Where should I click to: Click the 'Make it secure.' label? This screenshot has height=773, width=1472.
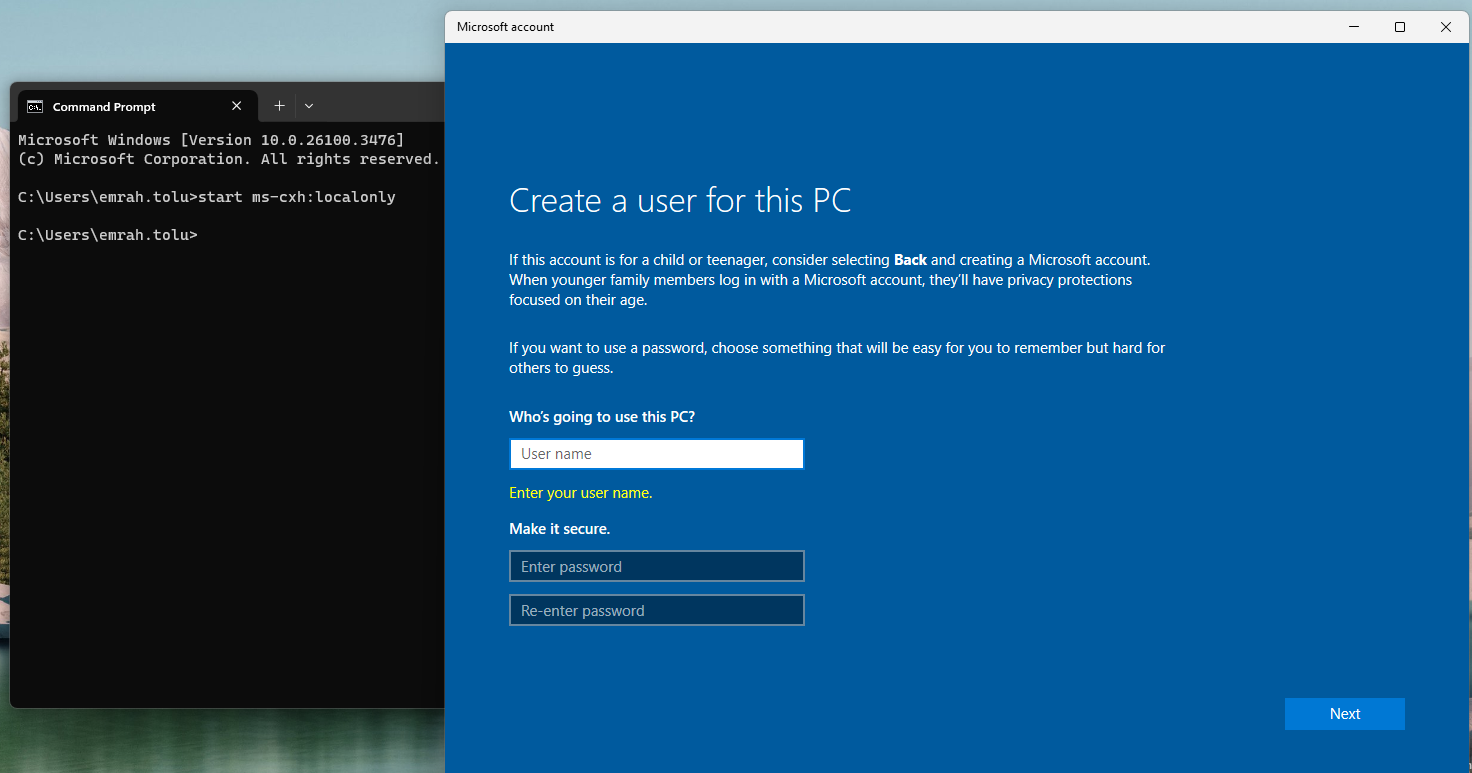[x=559, y=528]
